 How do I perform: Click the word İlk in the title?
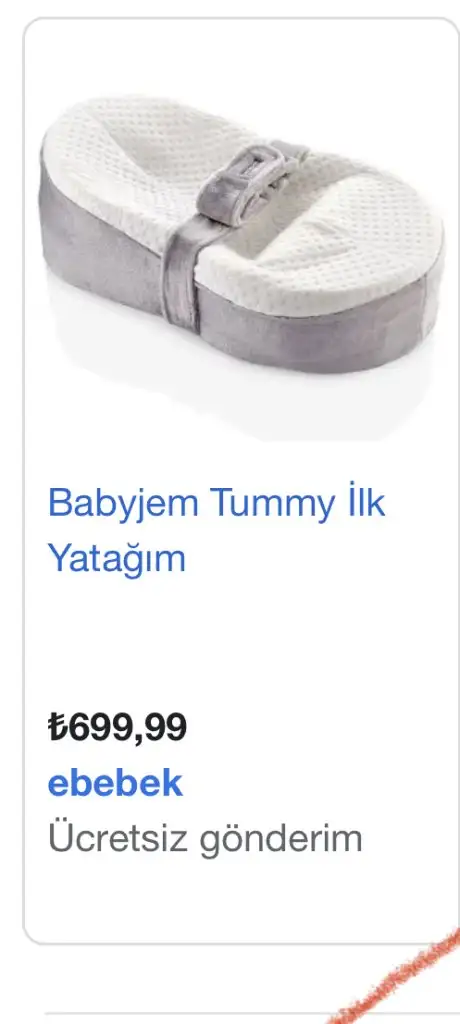[365, 502]
